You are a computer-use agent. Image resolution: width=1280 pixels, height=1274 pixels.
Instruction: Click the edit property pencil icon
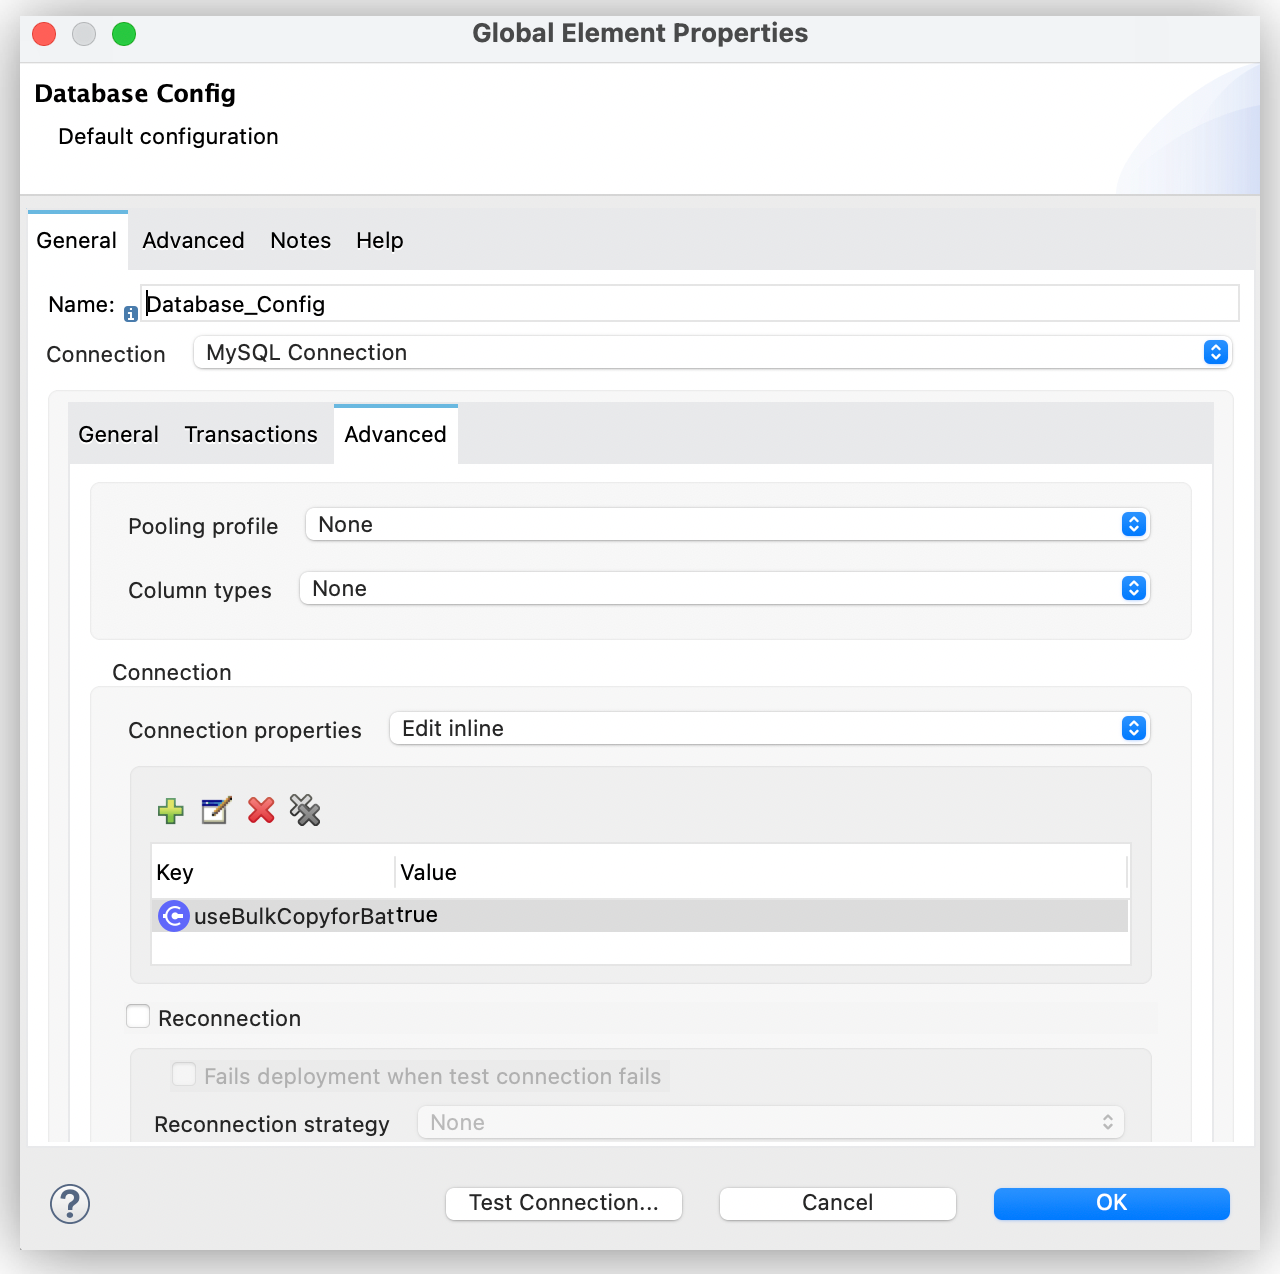pos(216,810)
